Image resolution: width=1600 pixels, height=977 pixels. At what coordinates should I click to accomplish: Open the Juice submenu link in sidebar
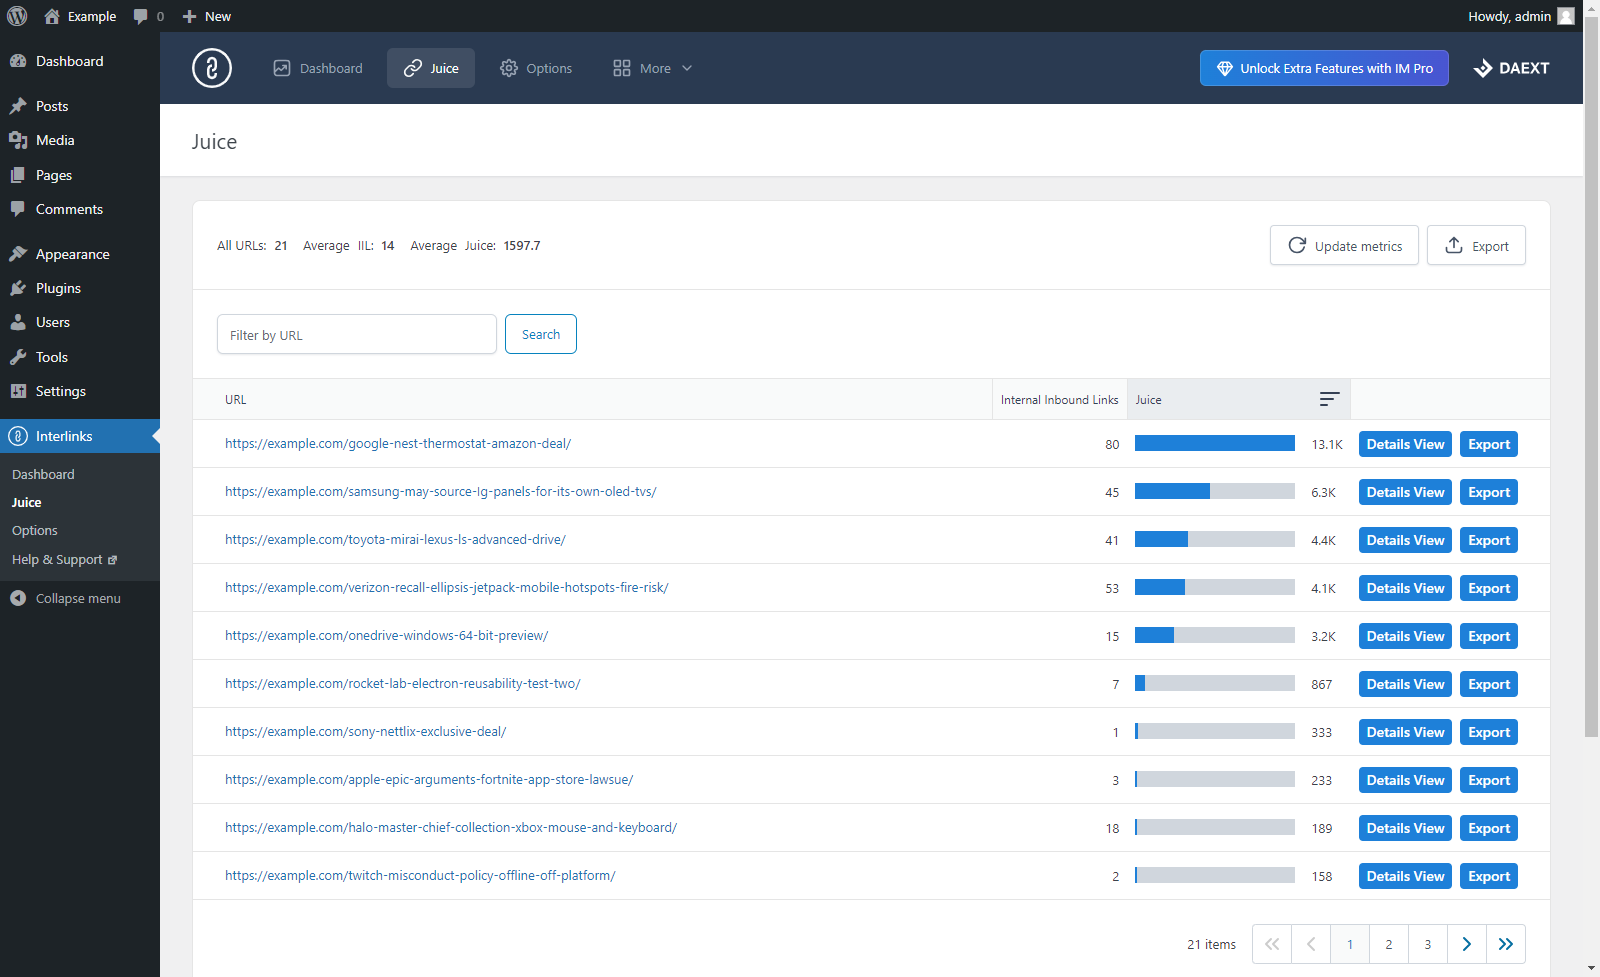click(27, 502)
